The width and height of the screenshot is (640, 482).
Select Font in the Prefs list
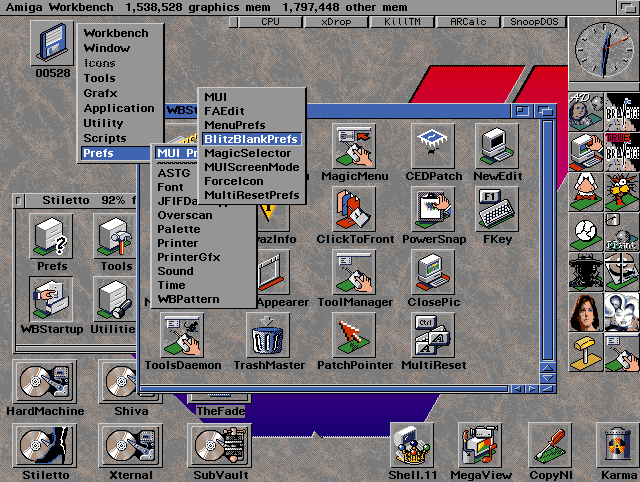171,187
